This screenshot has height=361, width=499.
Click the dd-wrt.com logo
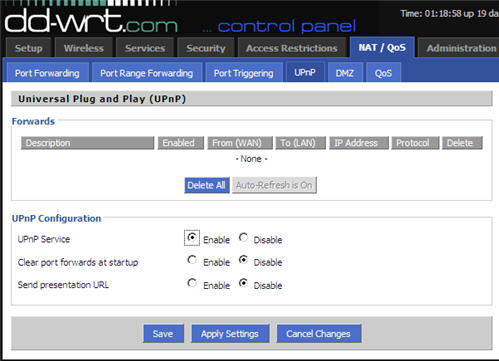(91, 21)
